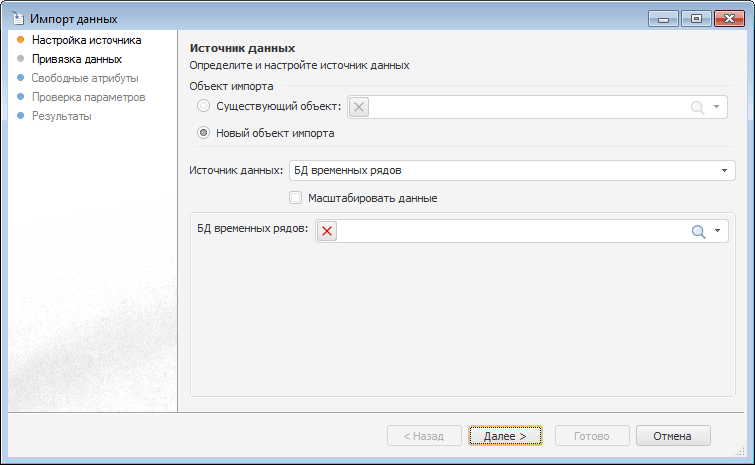755x465 pixels.
Task: Open the Проверка параметров step
Action: [88, 97]
